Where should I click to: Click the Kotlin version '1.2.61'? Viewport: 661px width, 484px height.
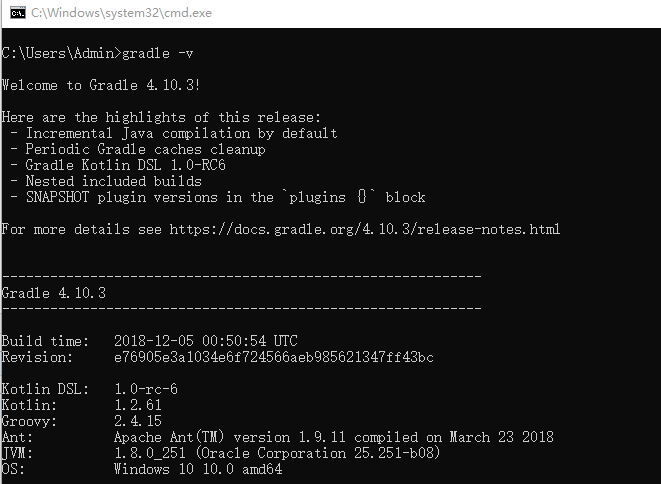click(x=137, y=405)
